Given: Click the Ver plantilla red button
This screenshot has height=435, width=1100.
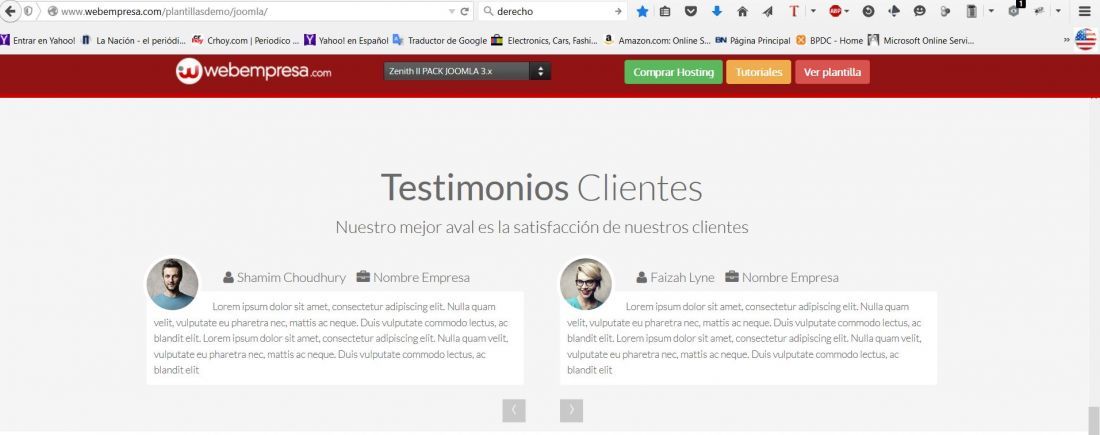Looking at the screenshot, I should pos(832,72).
